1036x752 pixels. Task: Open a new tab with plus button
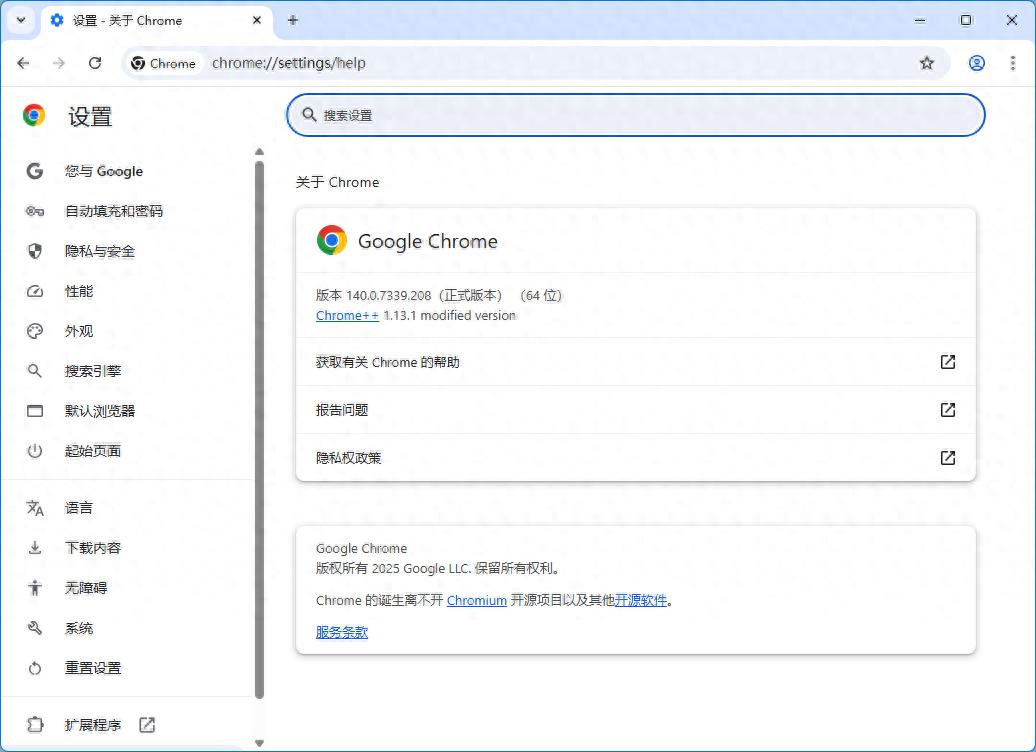tap(293, 20)
